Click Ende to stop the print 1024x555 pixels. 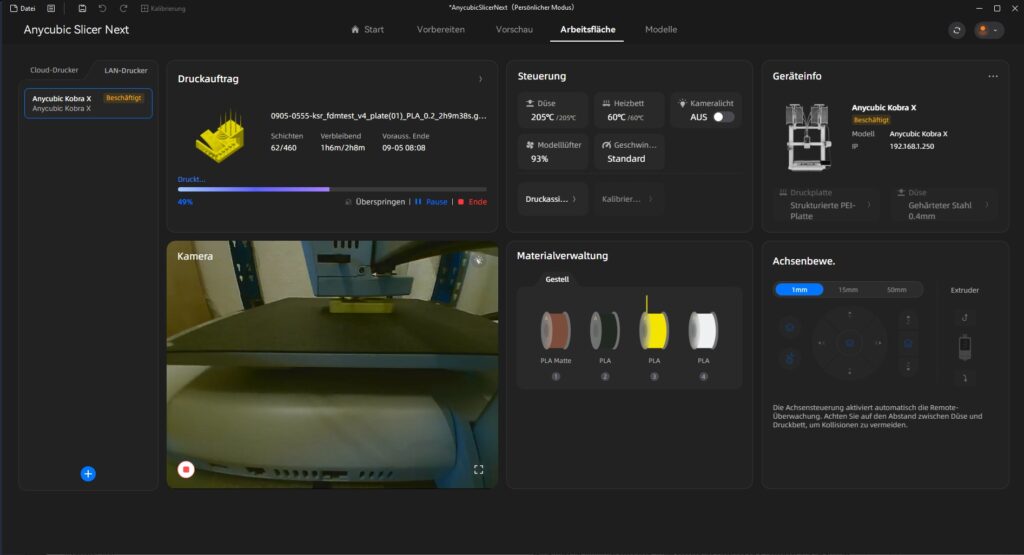click(472, 202)
